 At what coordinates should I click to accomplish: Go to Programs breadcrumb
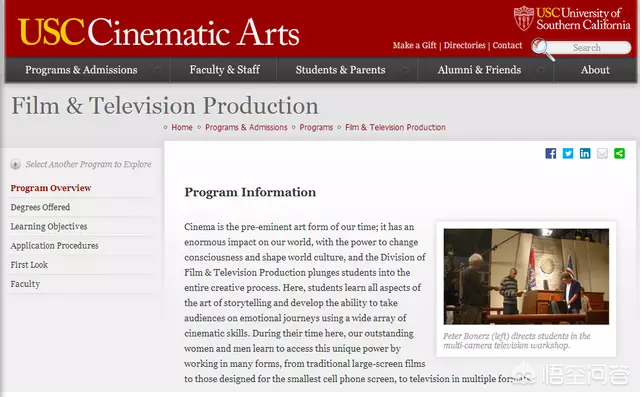click(316, 127)
